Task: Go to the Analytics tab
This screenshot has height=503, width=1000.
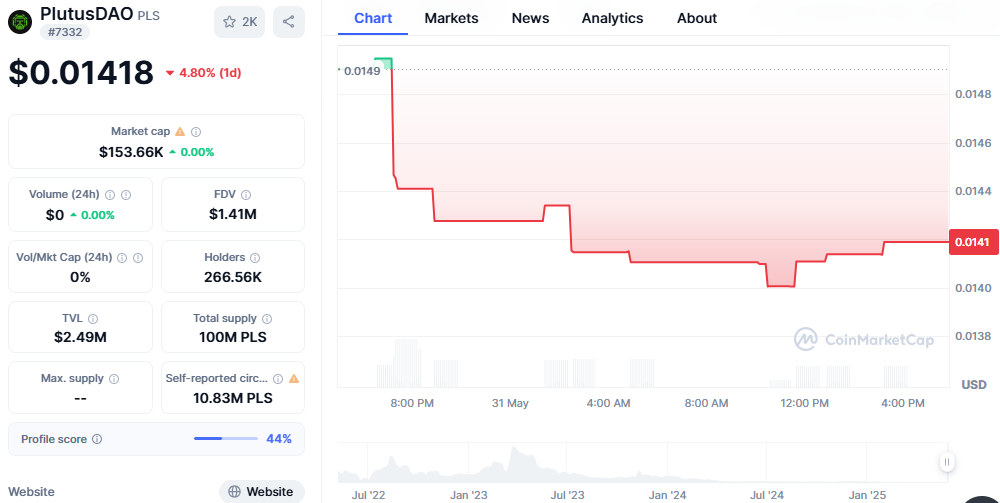Action: point(612,18)
